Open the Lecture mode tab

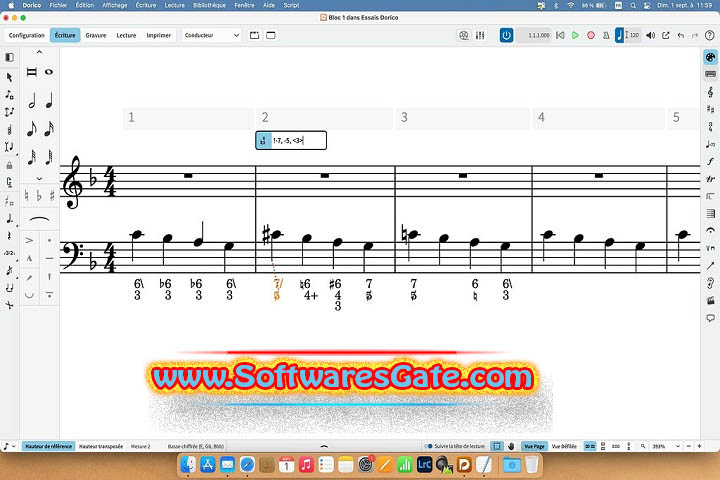pyautogui.click(x=126, y=35)
